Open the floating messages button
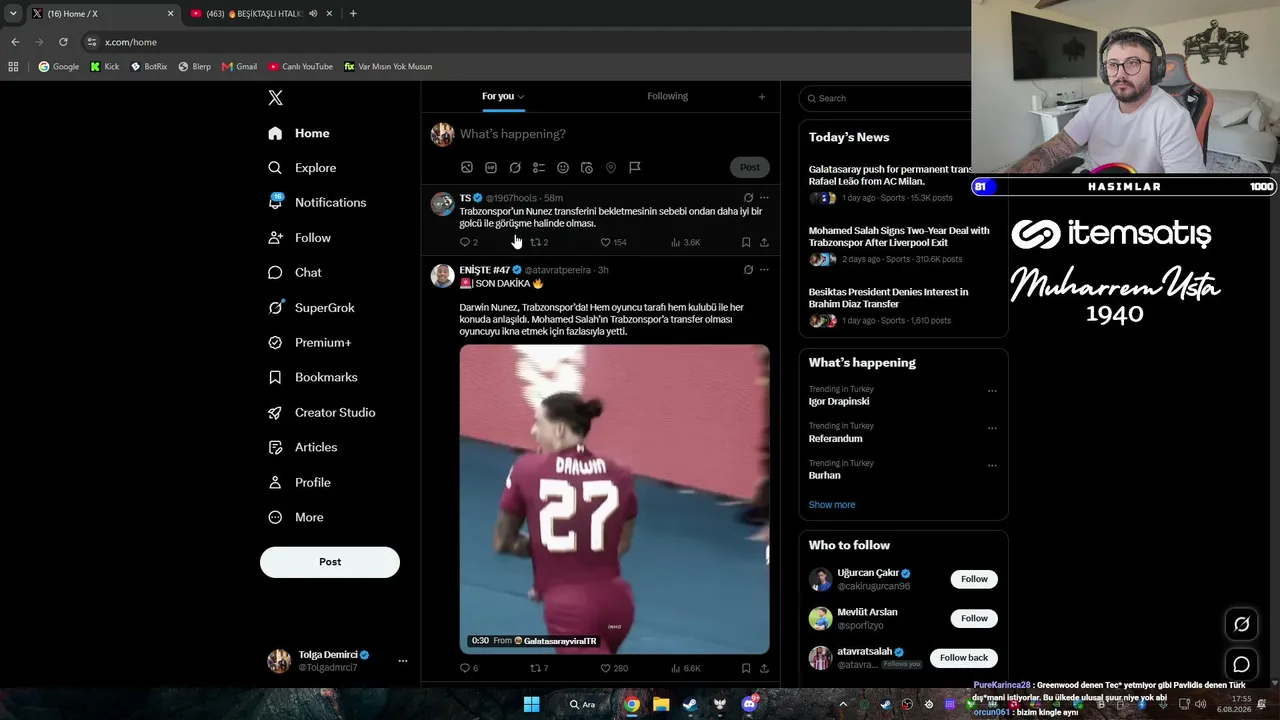This screenshot has height=720, width=1280. click(x=1241, y=664)
